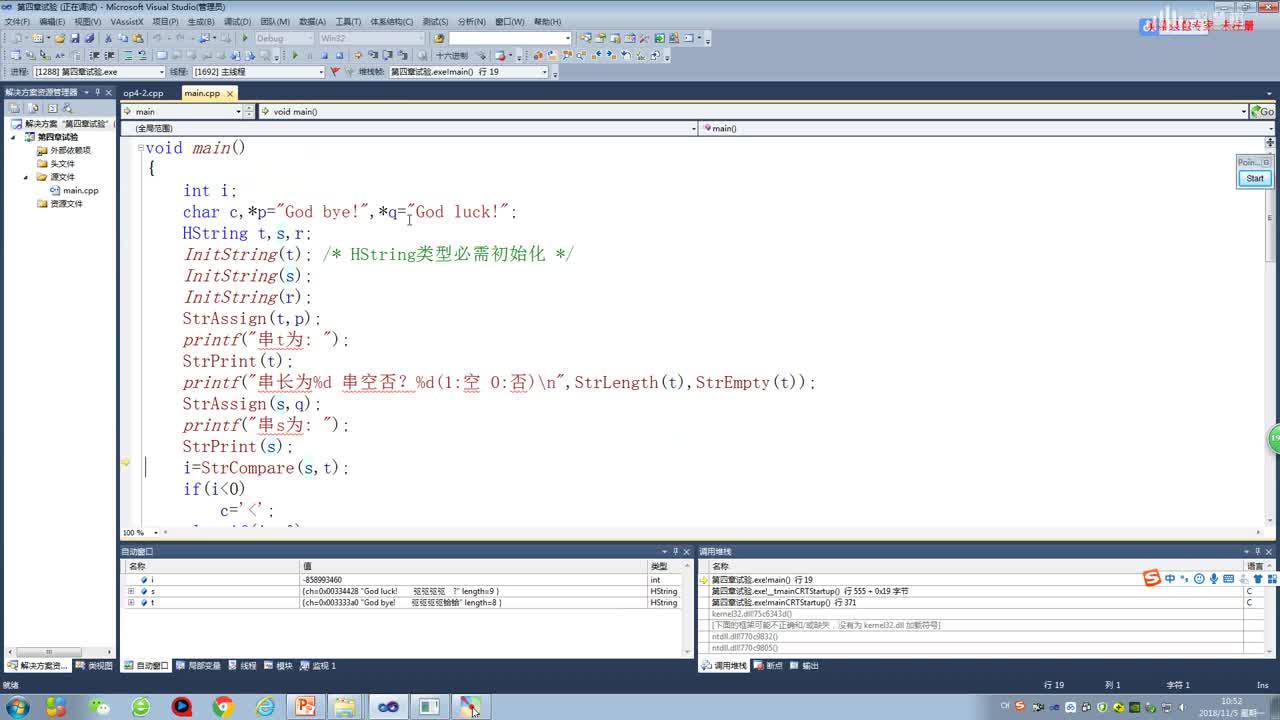Viewport: 1280px width, 720px height.
Task: Open the 生成(B) menu
Action: coord(201,21)
